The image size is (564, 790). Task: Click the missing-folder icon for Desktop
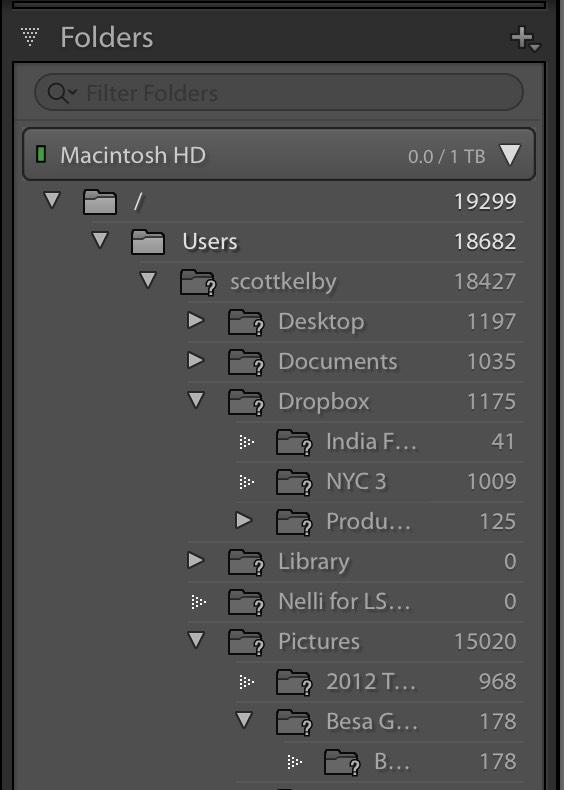tap(246, 322)
